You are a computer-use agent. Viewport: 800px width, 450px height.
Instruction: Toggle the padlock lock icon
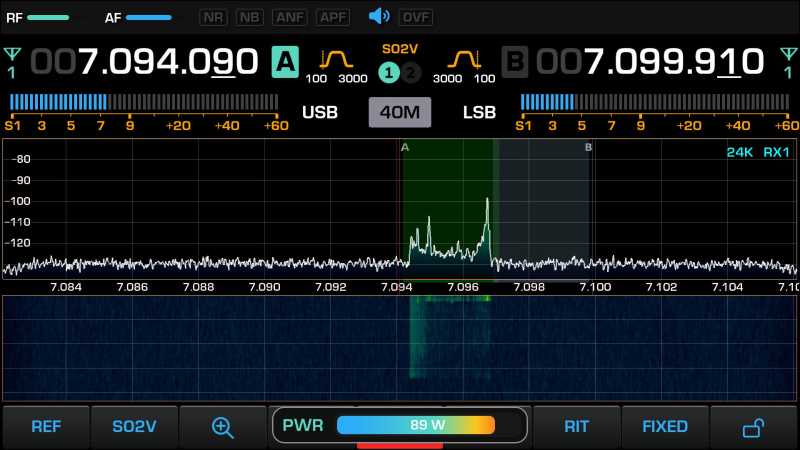[x=754, y=427]
